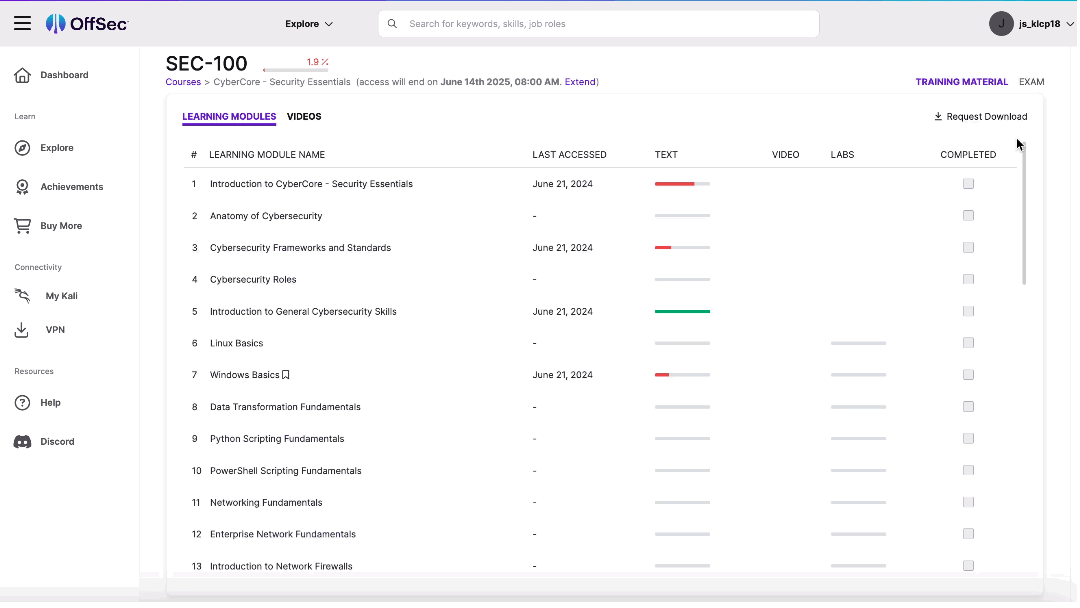Expand the js_klcp18 account menu

click(x=1032, y=23)
